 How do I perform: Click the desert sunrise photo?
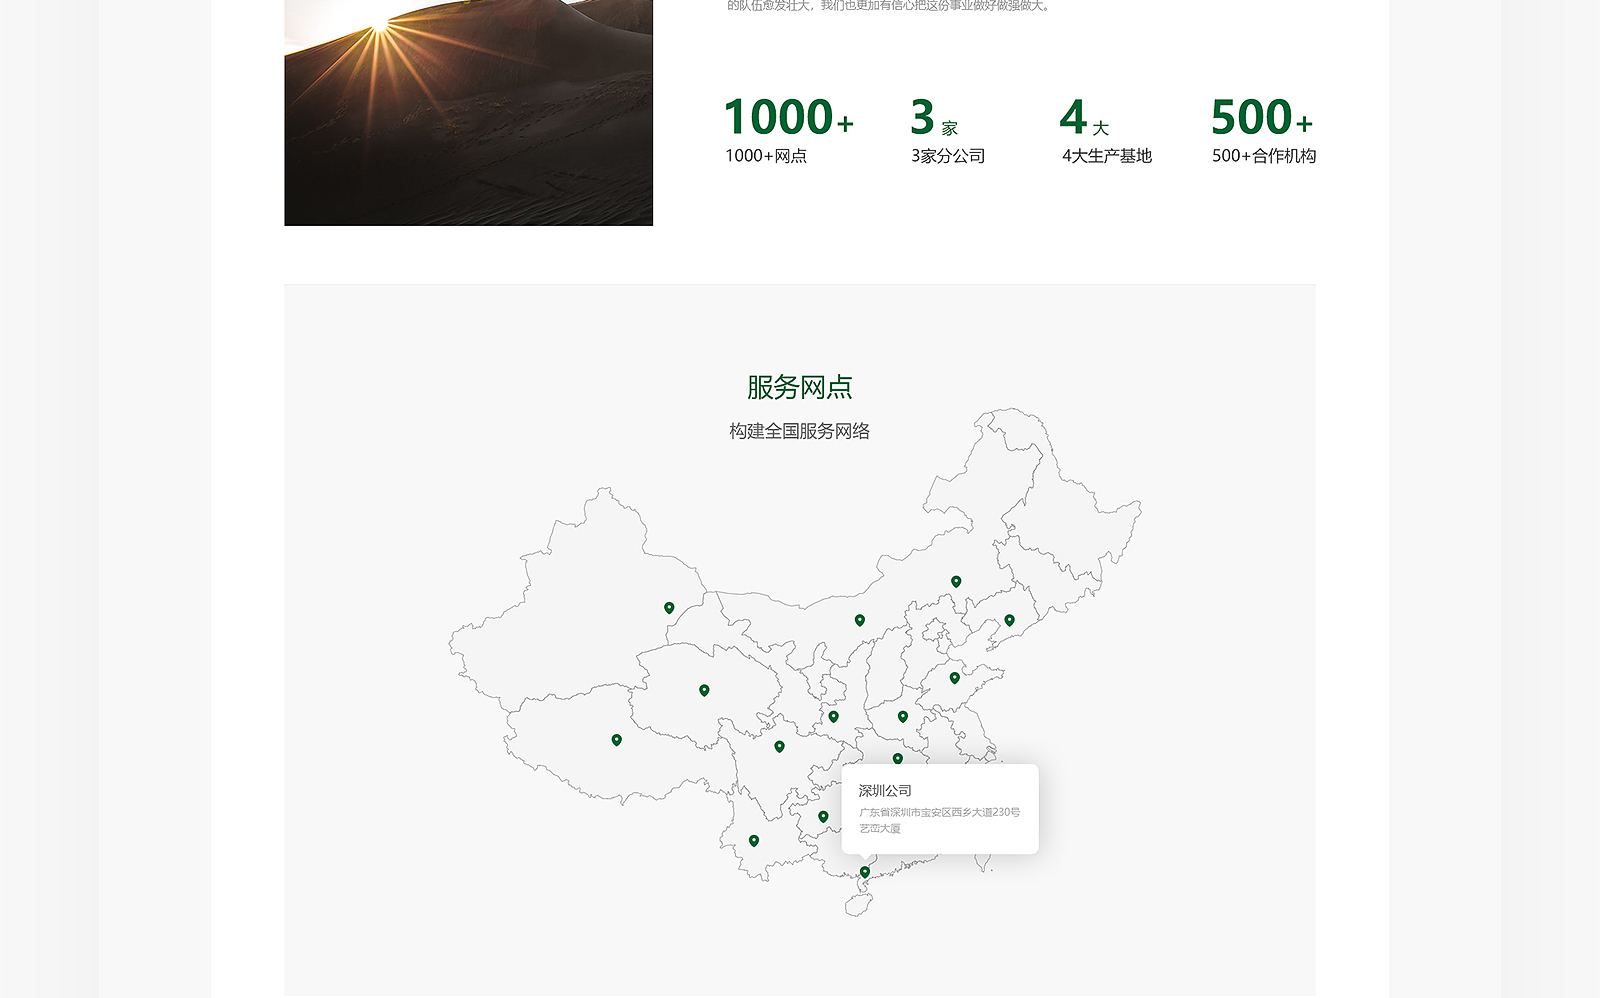[x=468, y=112]
